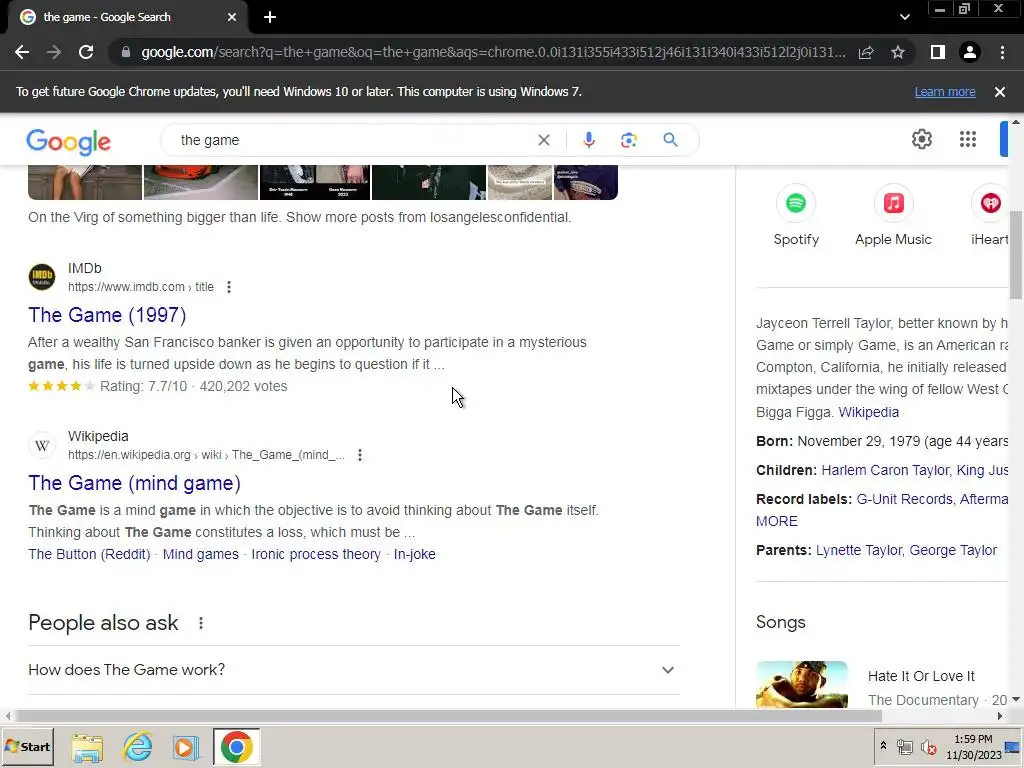
Task: Open Chrome three-dot menu
Action: [1002, 52]
